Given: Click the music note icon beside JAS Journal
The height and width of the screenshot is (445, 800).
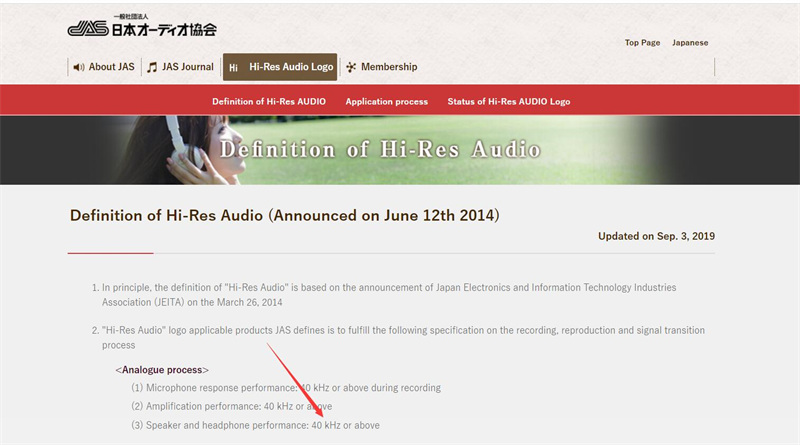Looking at the screenshot, I should click(152, 67).
